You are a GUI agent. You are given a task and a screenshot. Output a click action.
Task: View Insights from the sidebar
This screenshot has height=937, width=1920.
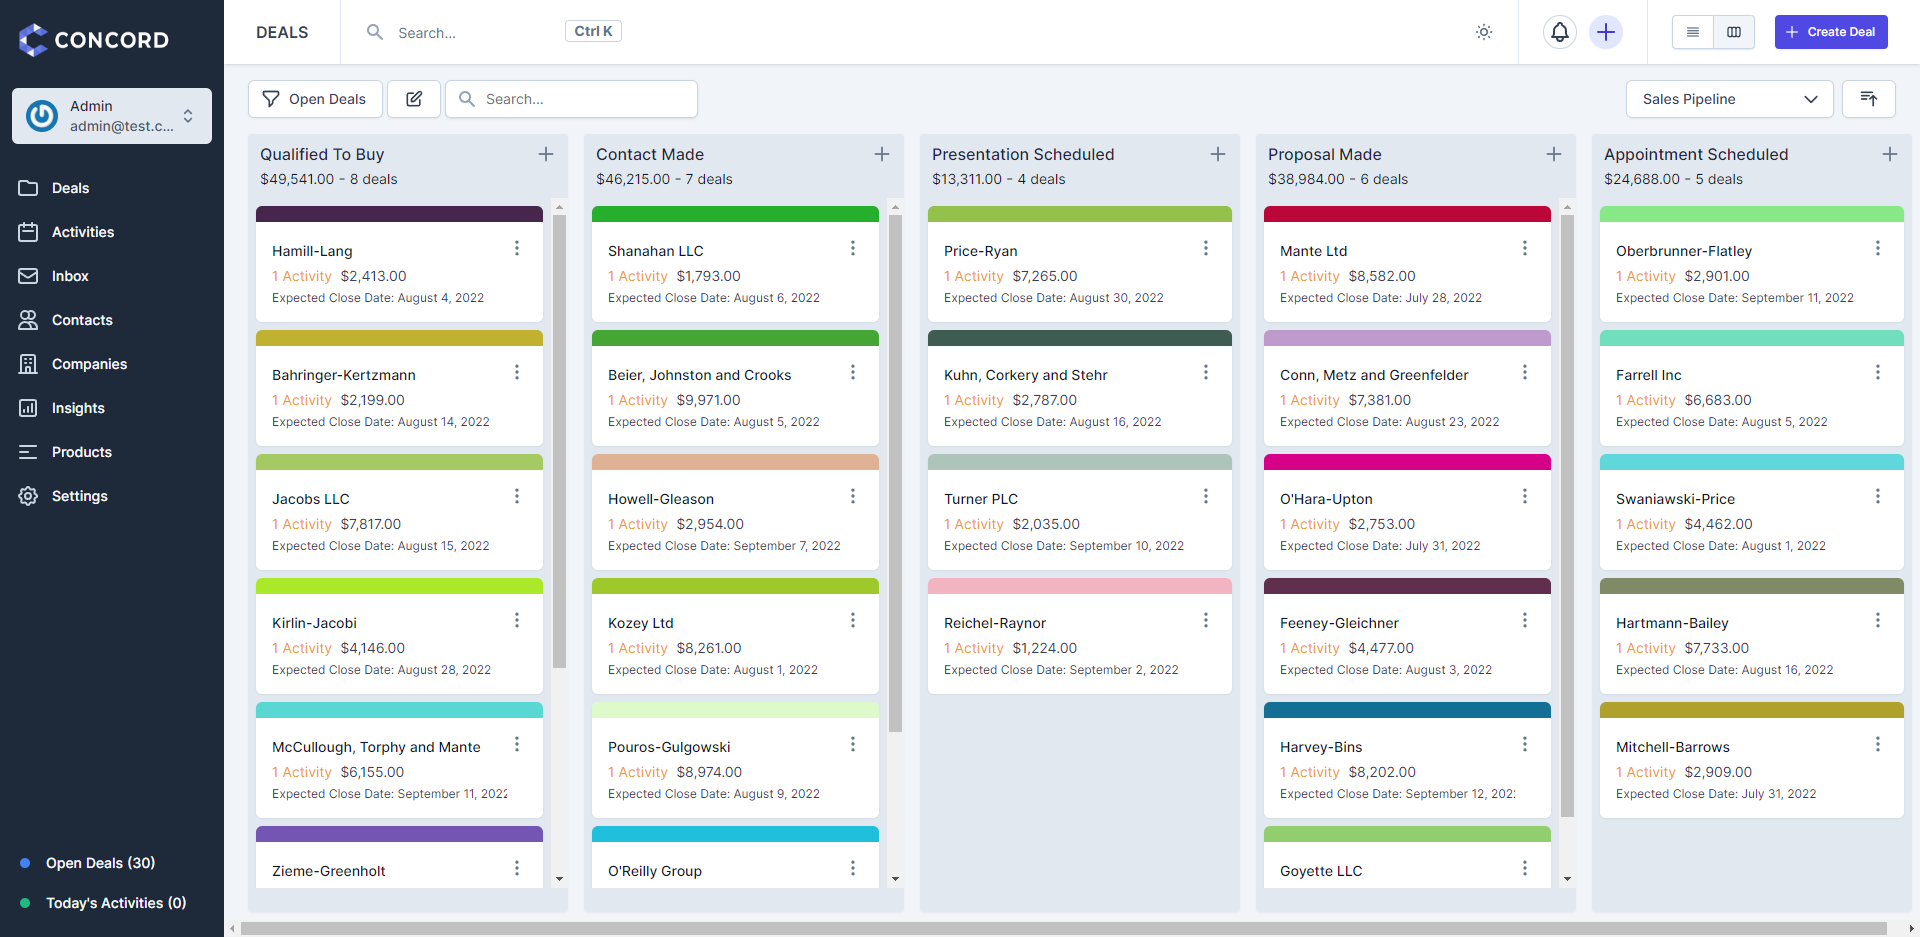78,408
